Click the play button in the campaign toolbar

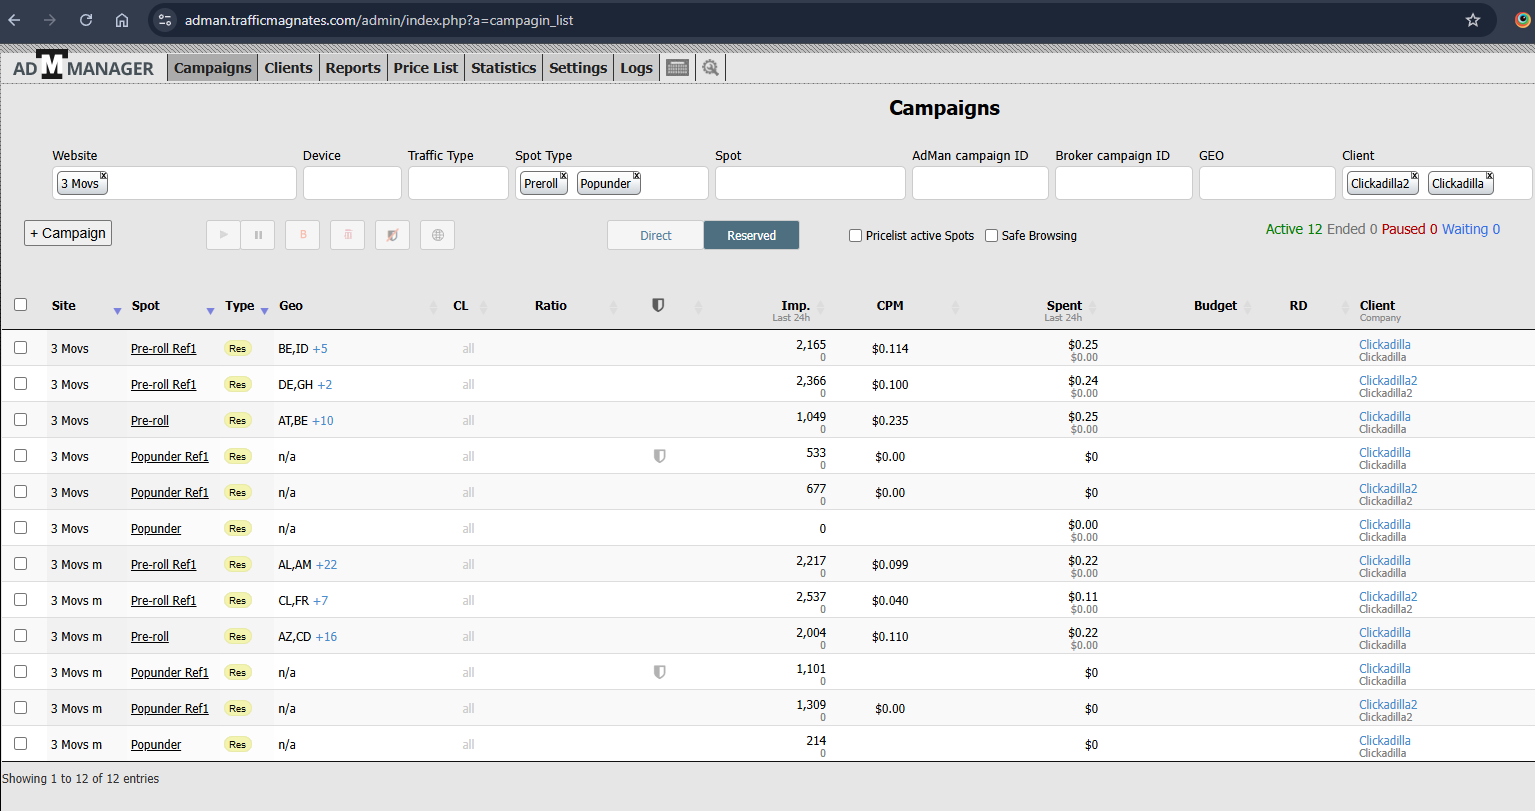click(x=223, y=235)
